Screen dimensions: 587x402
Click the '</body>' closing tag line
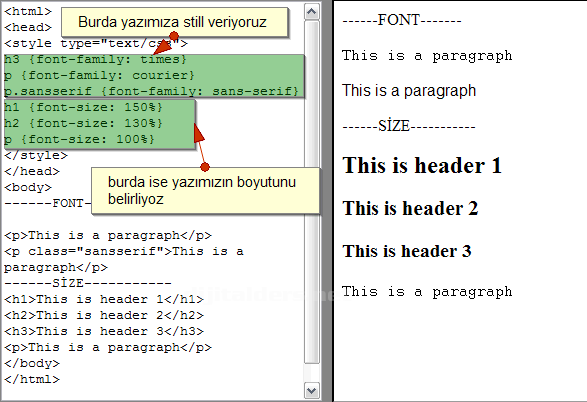[x=32, y=363]
